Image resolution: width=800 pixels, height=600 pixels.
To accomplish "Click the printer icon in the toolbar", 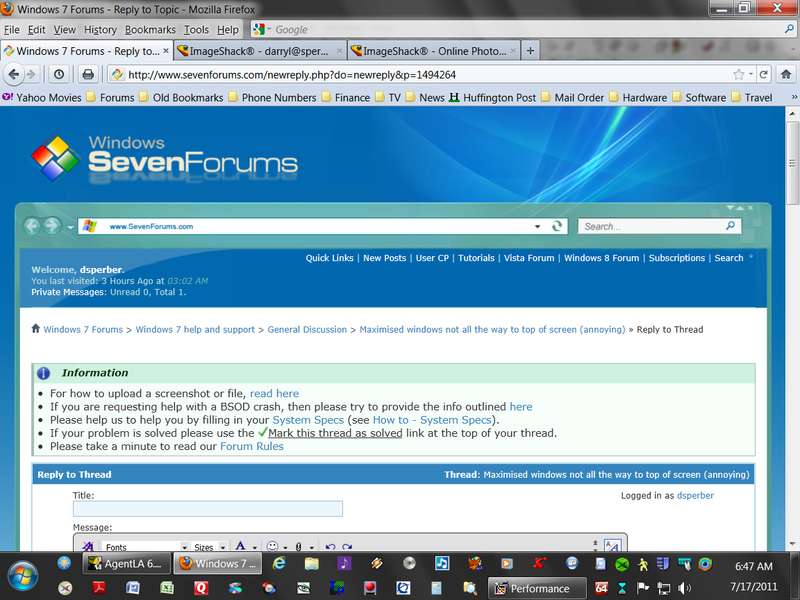I will 88,74.
